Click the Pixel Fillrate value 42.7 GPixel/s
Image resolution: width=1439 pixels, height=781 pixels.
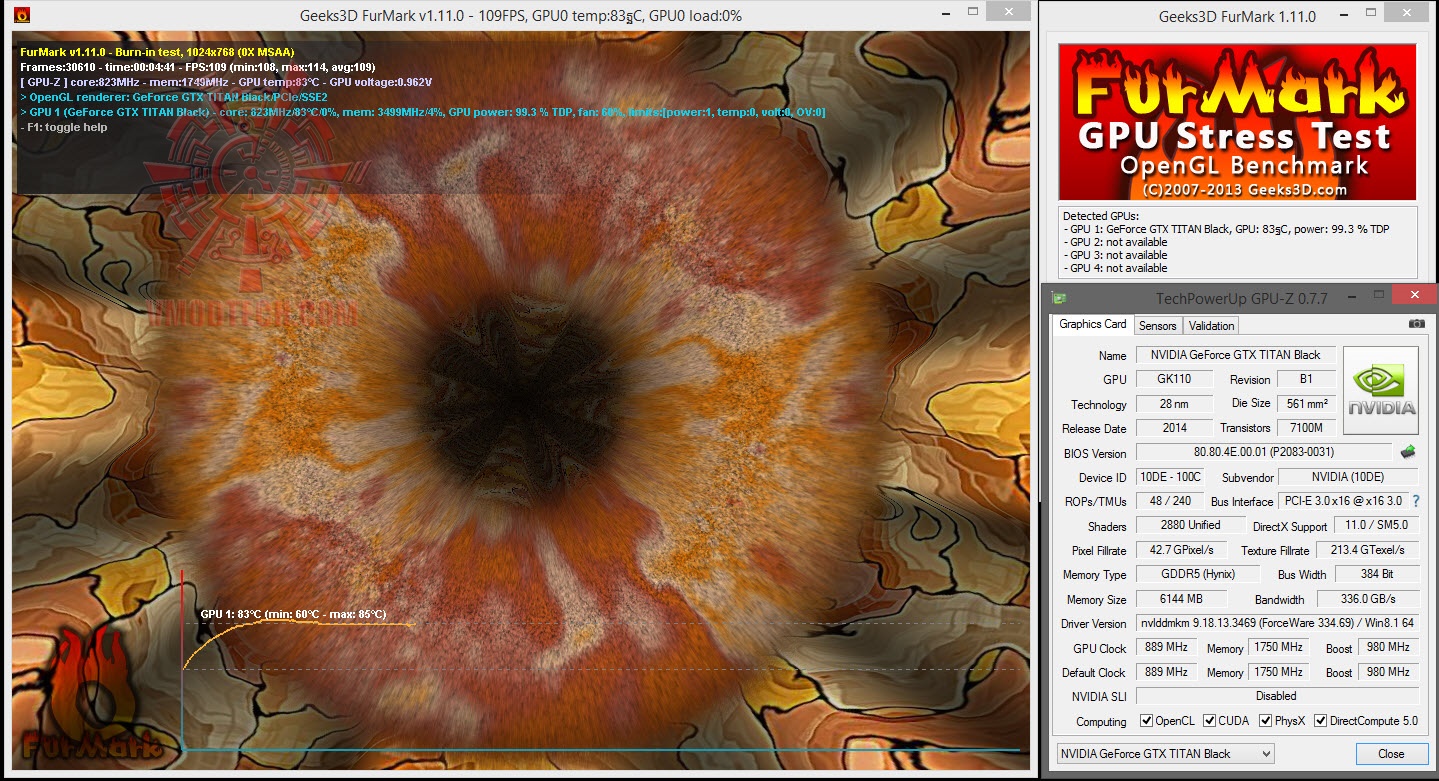pos(1183,550)
